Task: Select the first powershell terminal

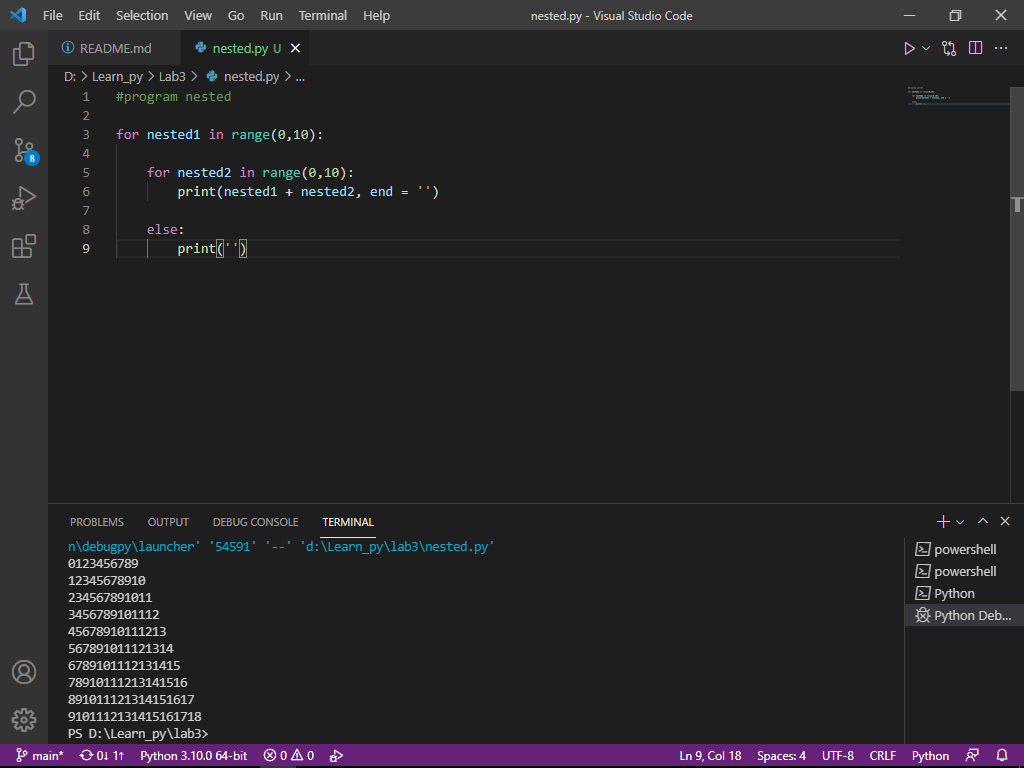Action: tap(964, 549)
